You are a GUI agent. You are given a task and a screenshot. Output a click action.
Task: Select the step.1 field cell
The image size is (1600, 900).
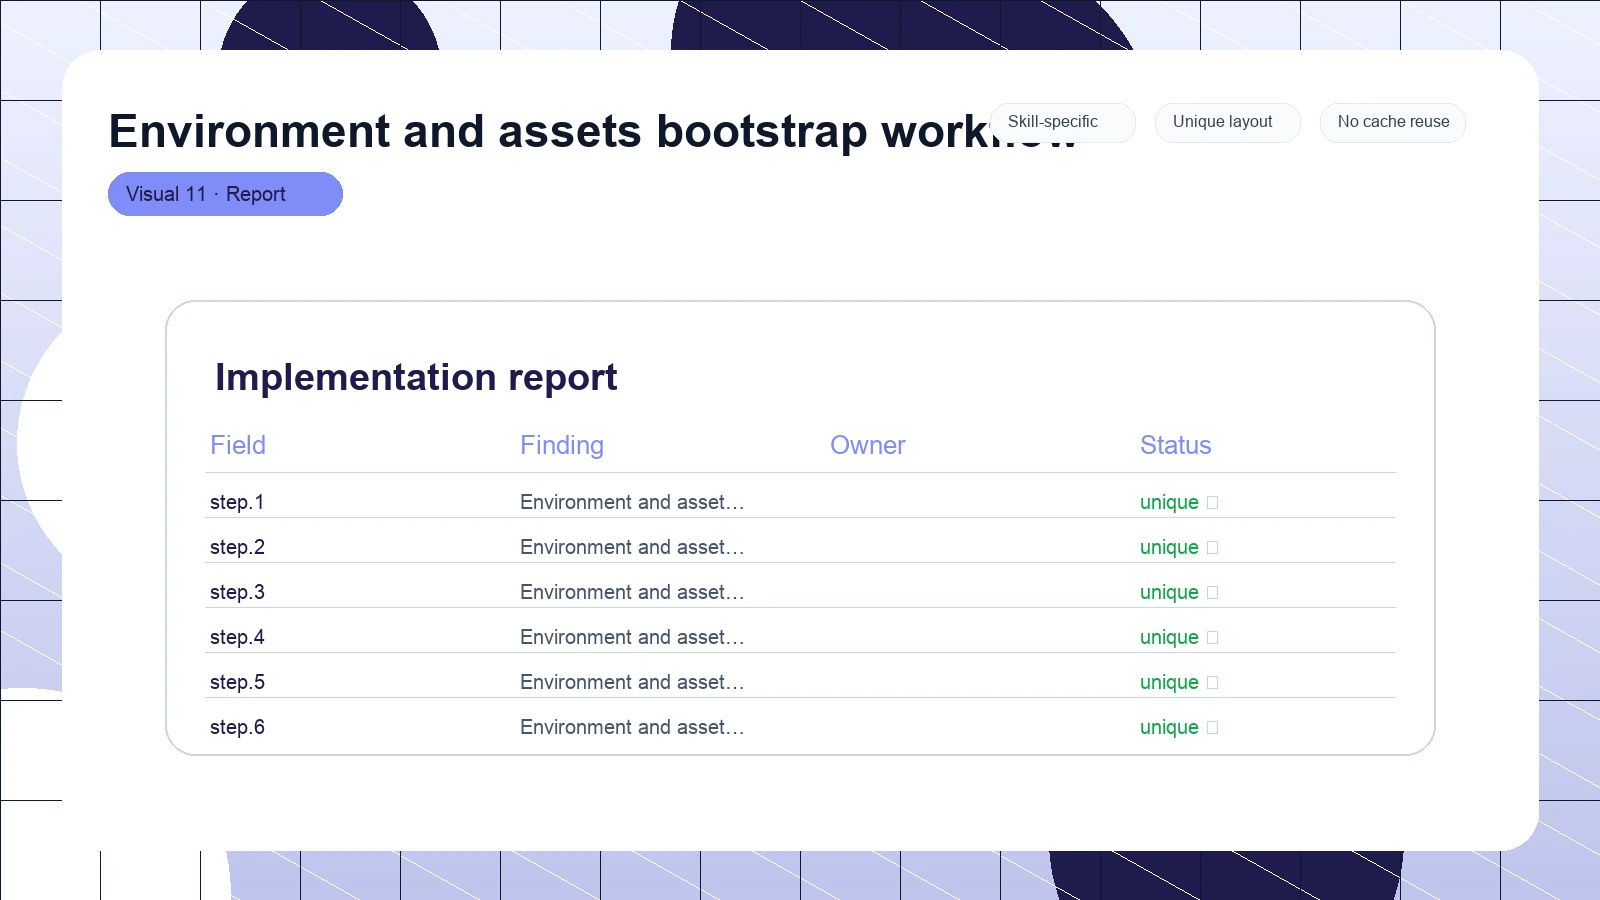click(237, 502)
